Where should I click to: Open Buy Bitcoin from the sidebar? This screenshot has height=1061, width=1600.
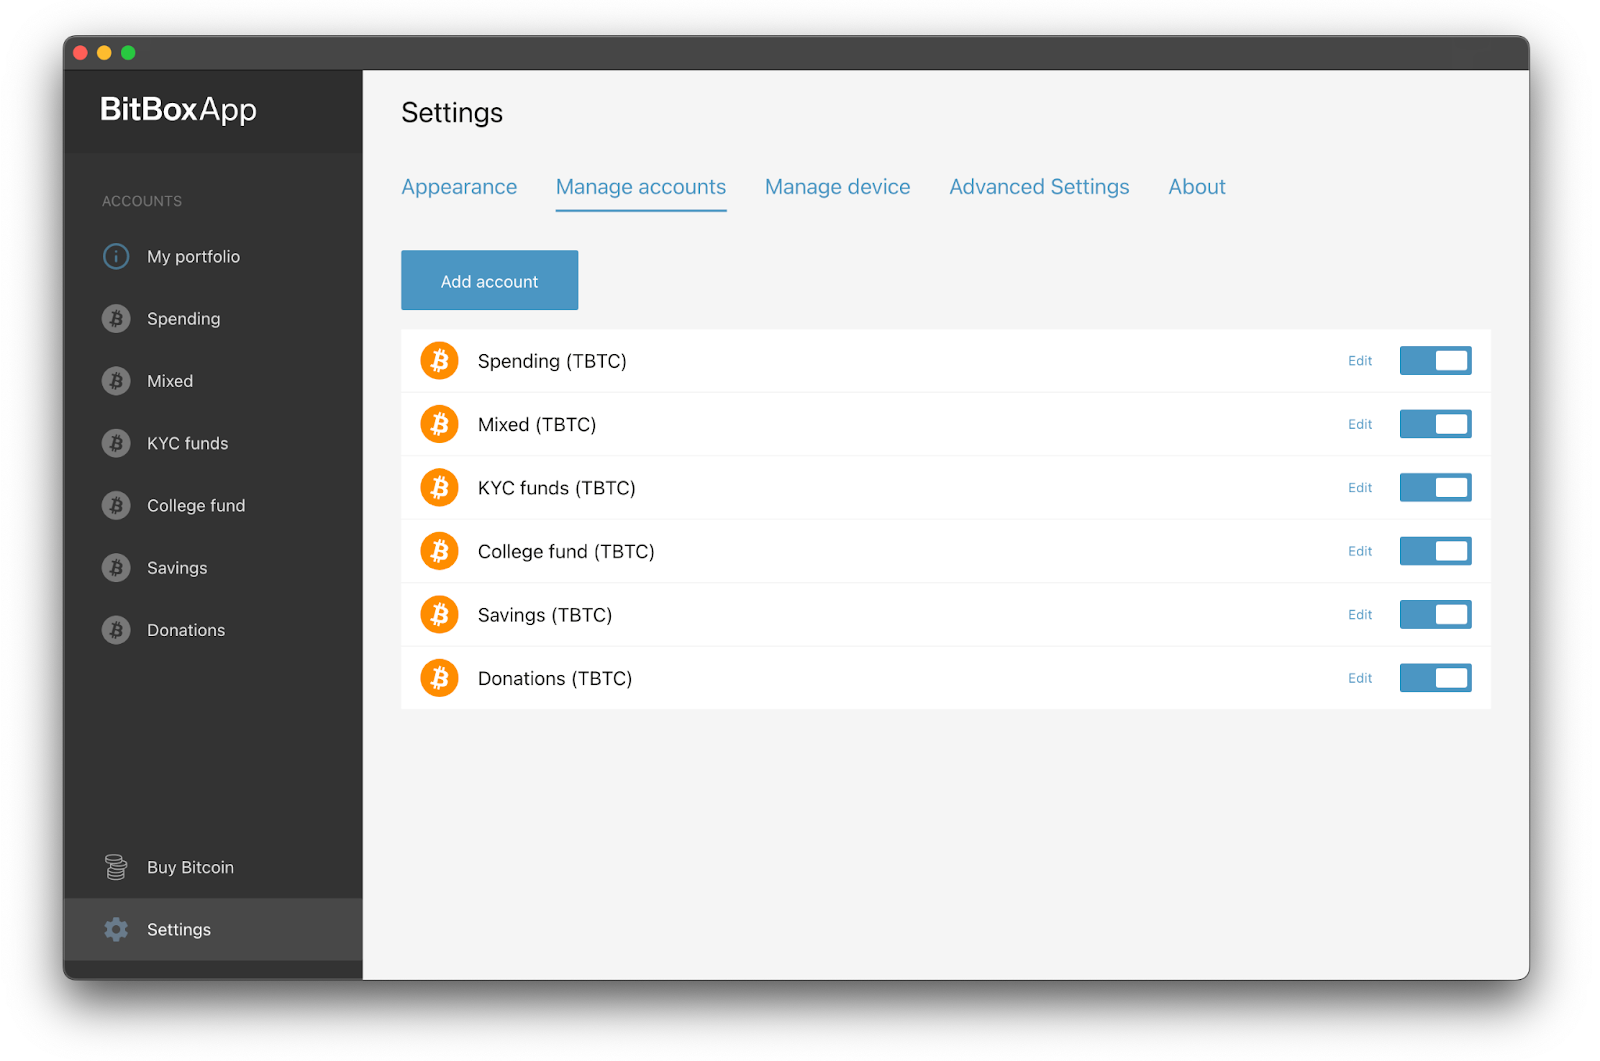(213, 867)
